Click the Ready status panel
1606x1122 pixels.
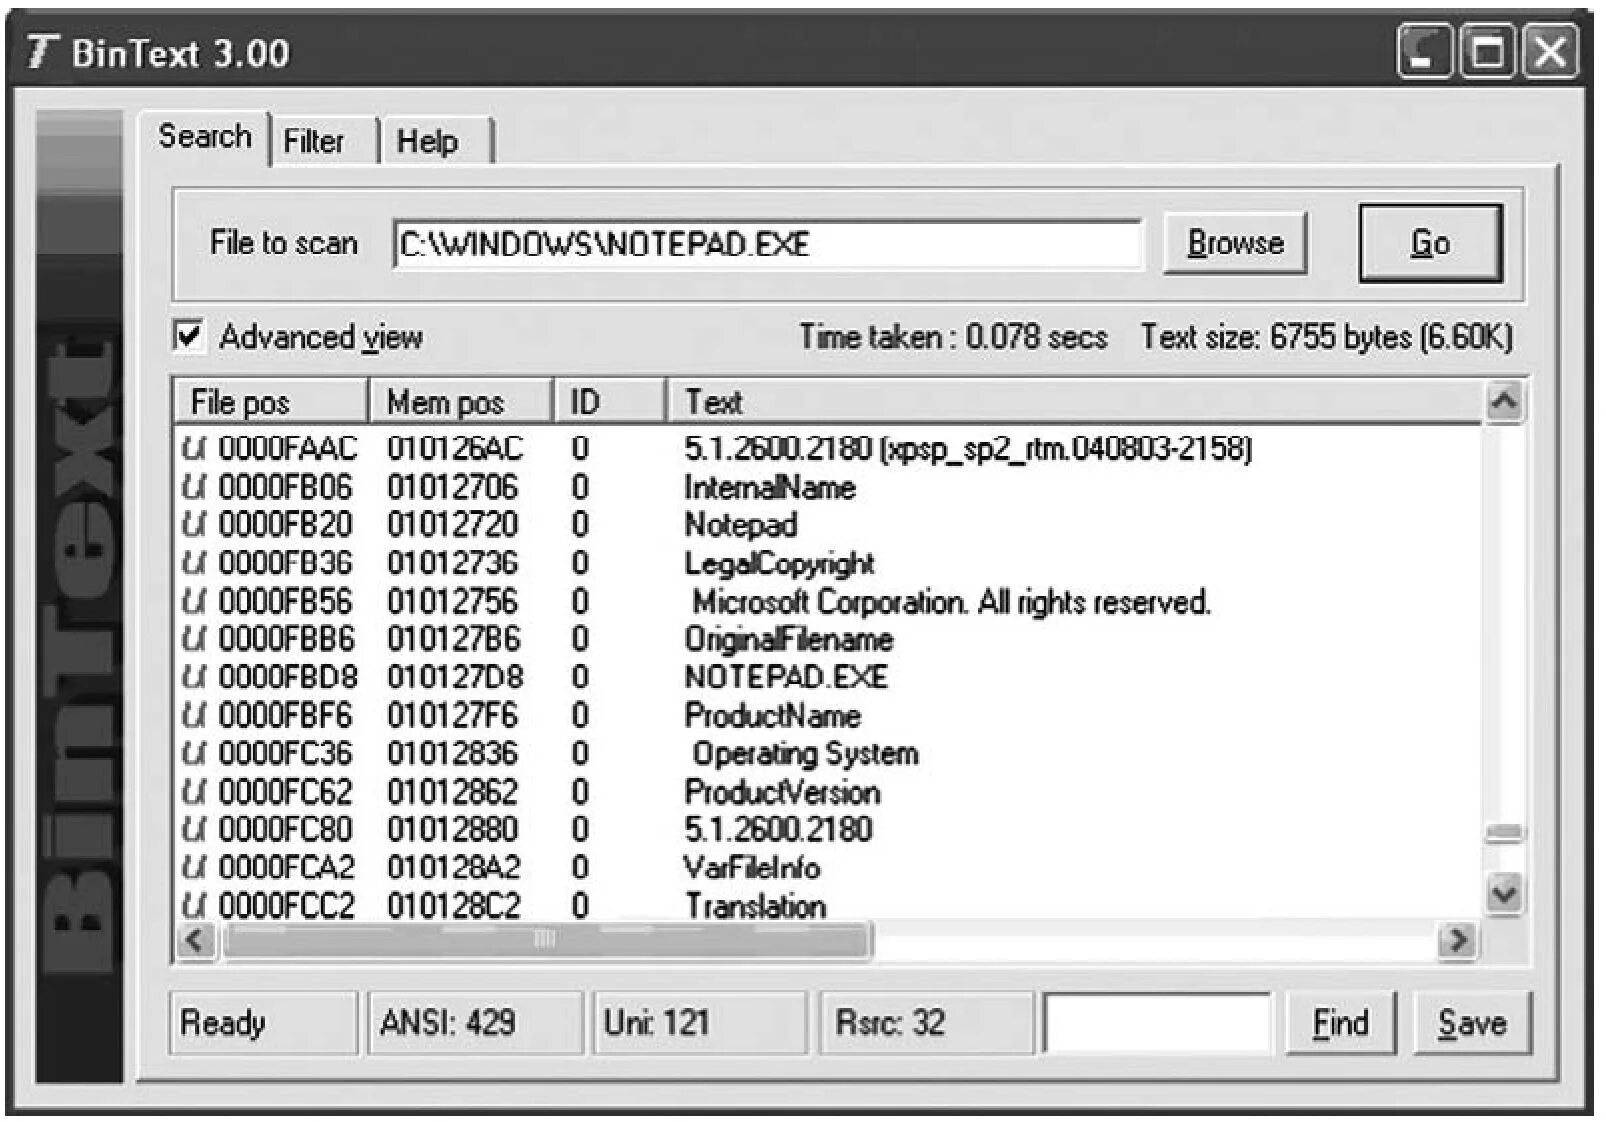(263, 1023)
